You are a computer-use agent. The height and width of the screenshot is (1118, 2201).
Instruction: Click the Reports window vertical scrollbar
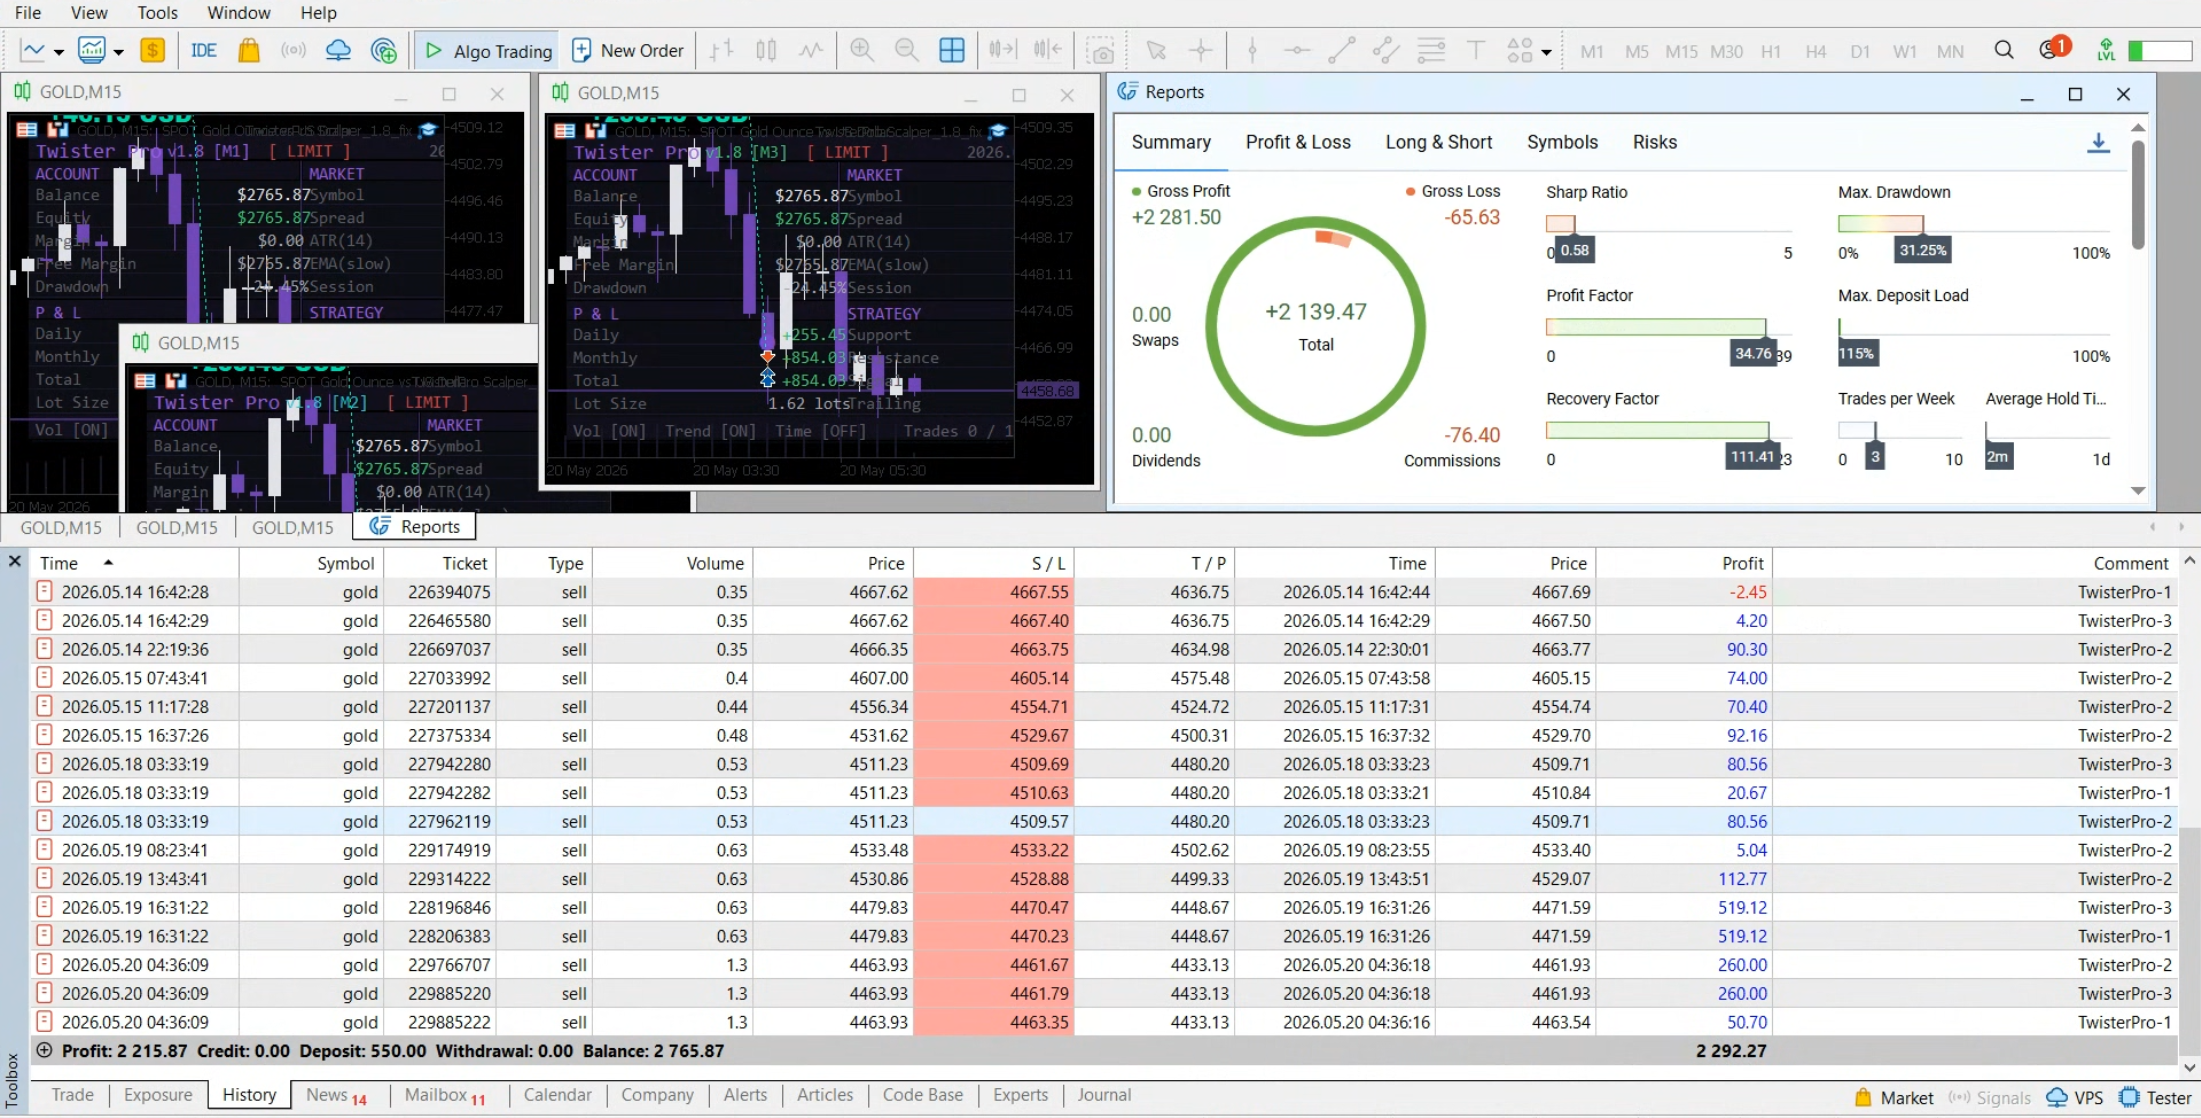(2138, 195)
